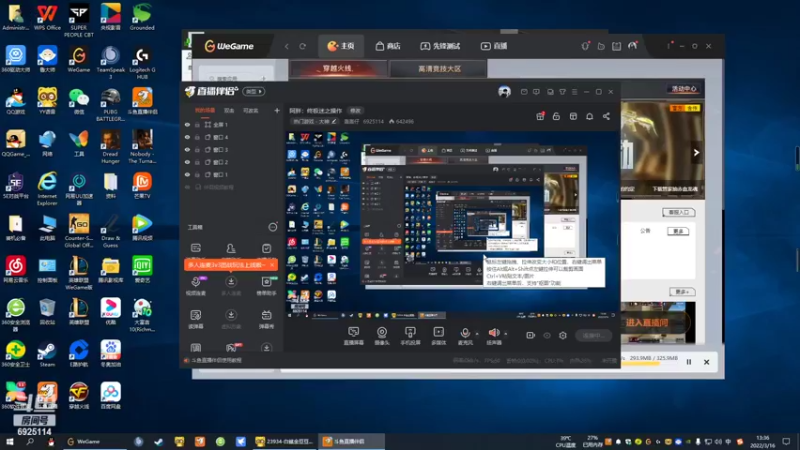The image size is (800, 450).
Task: Click the unlock icon in stream header
Action: tap(556, 116)
